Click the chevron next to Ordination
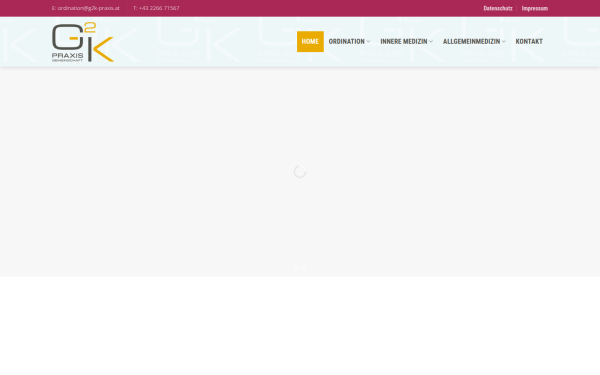Screen dimensions: 600x375 (368, 42)
